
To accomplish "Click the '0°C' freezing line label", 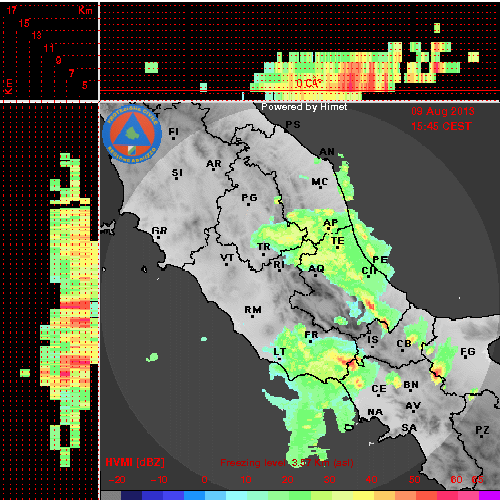I will point(309,83).
